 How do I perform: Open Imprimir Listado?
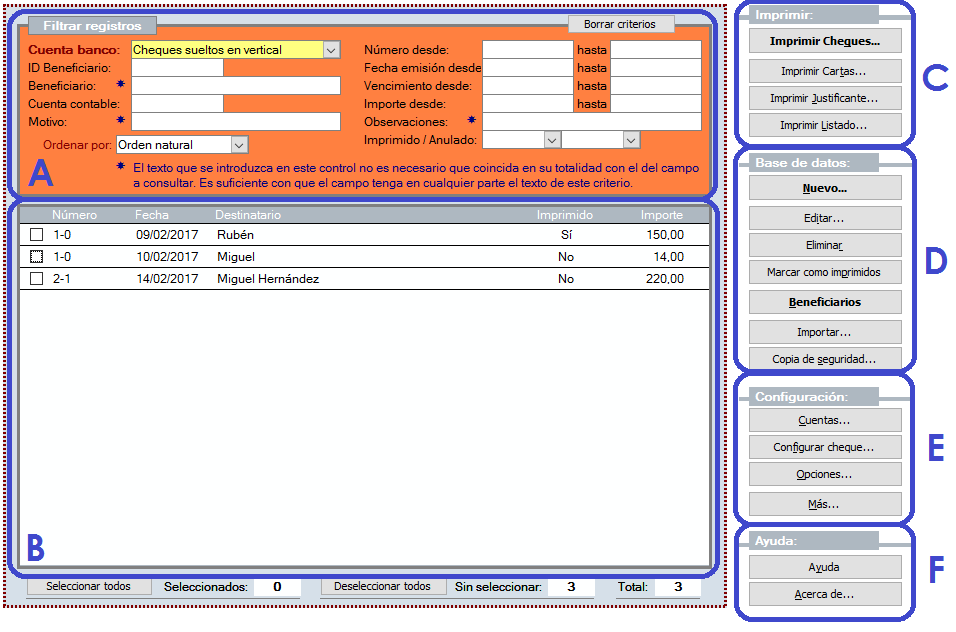(x=824, y=125)
